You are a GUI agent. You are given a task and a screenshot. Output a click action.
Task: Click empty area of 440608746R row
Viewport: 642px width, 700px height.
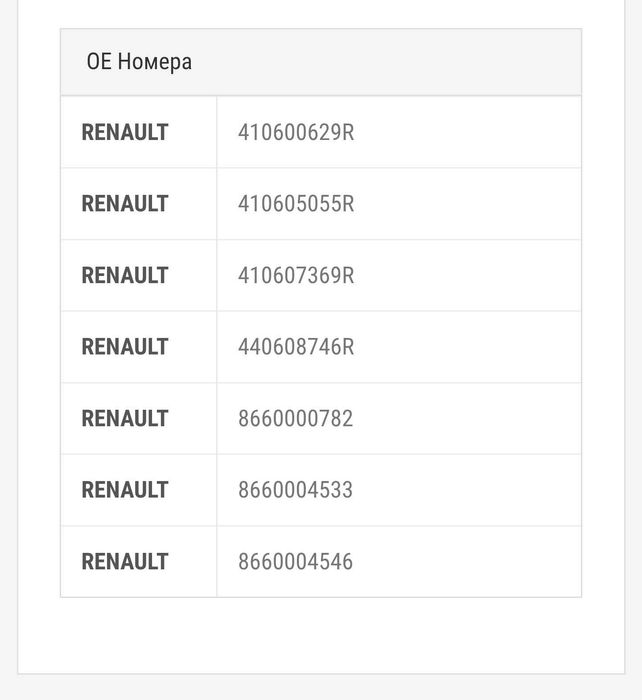click(467, 347)
